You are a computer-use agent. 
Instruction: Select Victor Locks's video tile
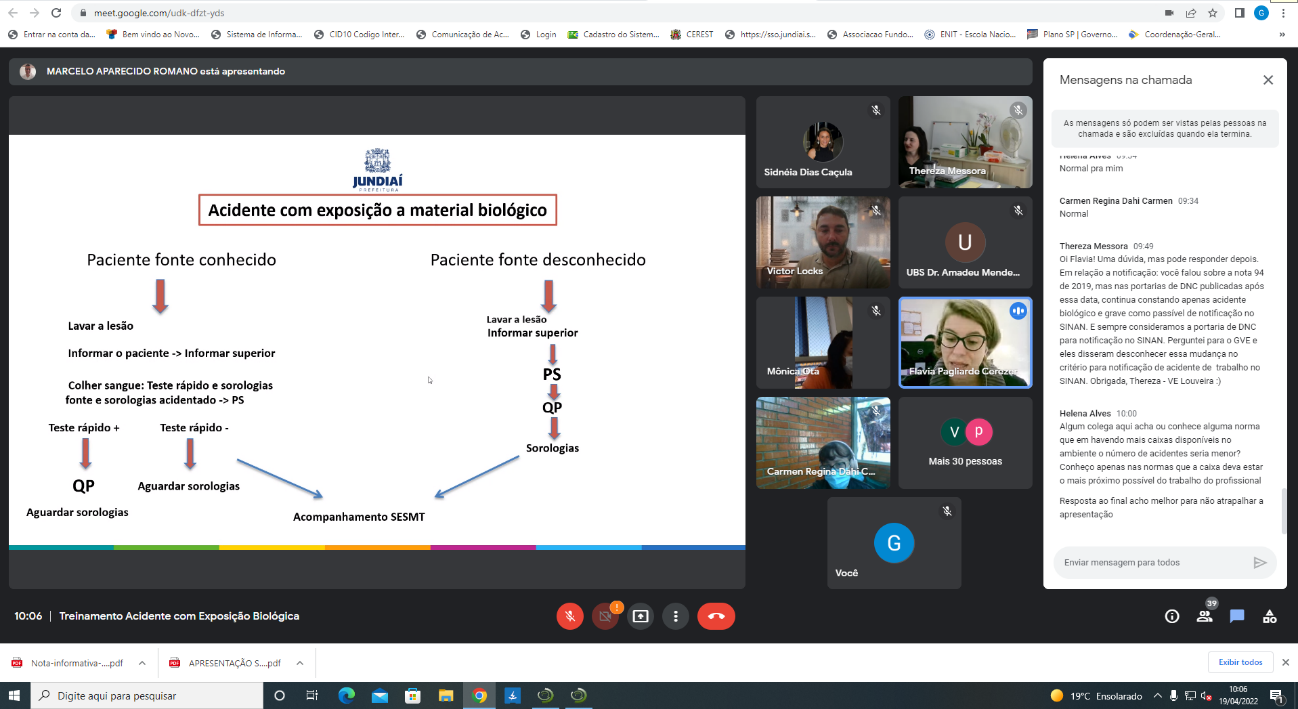click(x=823, y=242)
